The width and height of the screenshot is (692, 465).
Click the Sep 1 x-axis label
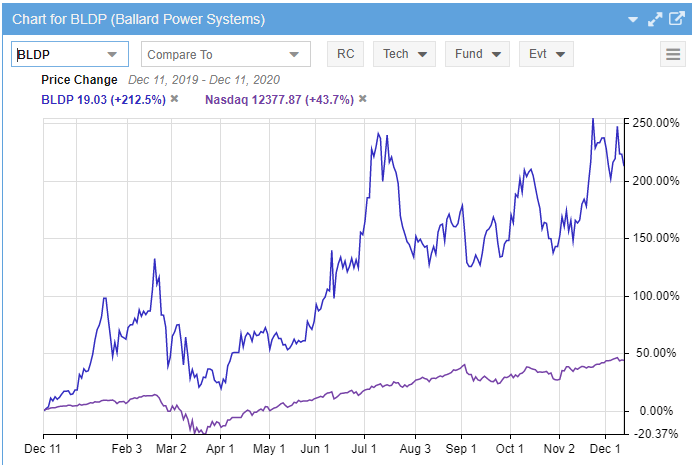[461, 449]
